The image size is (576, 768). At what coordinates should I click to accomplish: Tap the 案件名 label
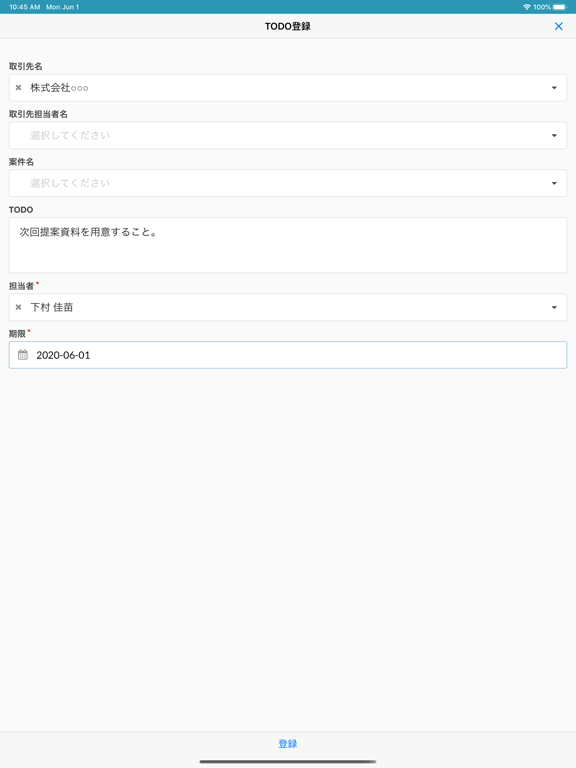21,162
